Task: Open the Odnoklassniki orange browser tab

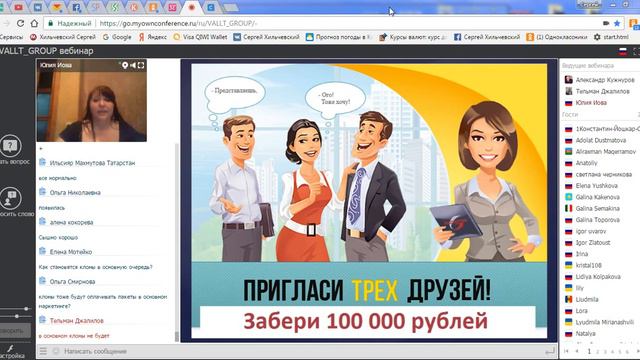Action: pos(153,7)
